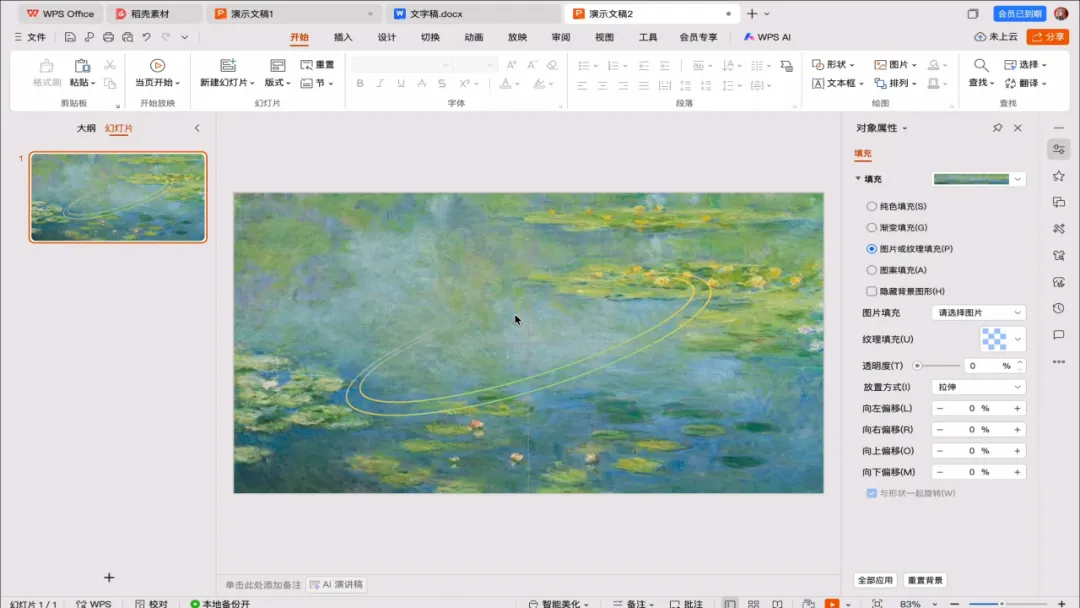Click AI 演讲稿 button below slide
Viewport: 1080px width, 608px height.
pos(337,585)
